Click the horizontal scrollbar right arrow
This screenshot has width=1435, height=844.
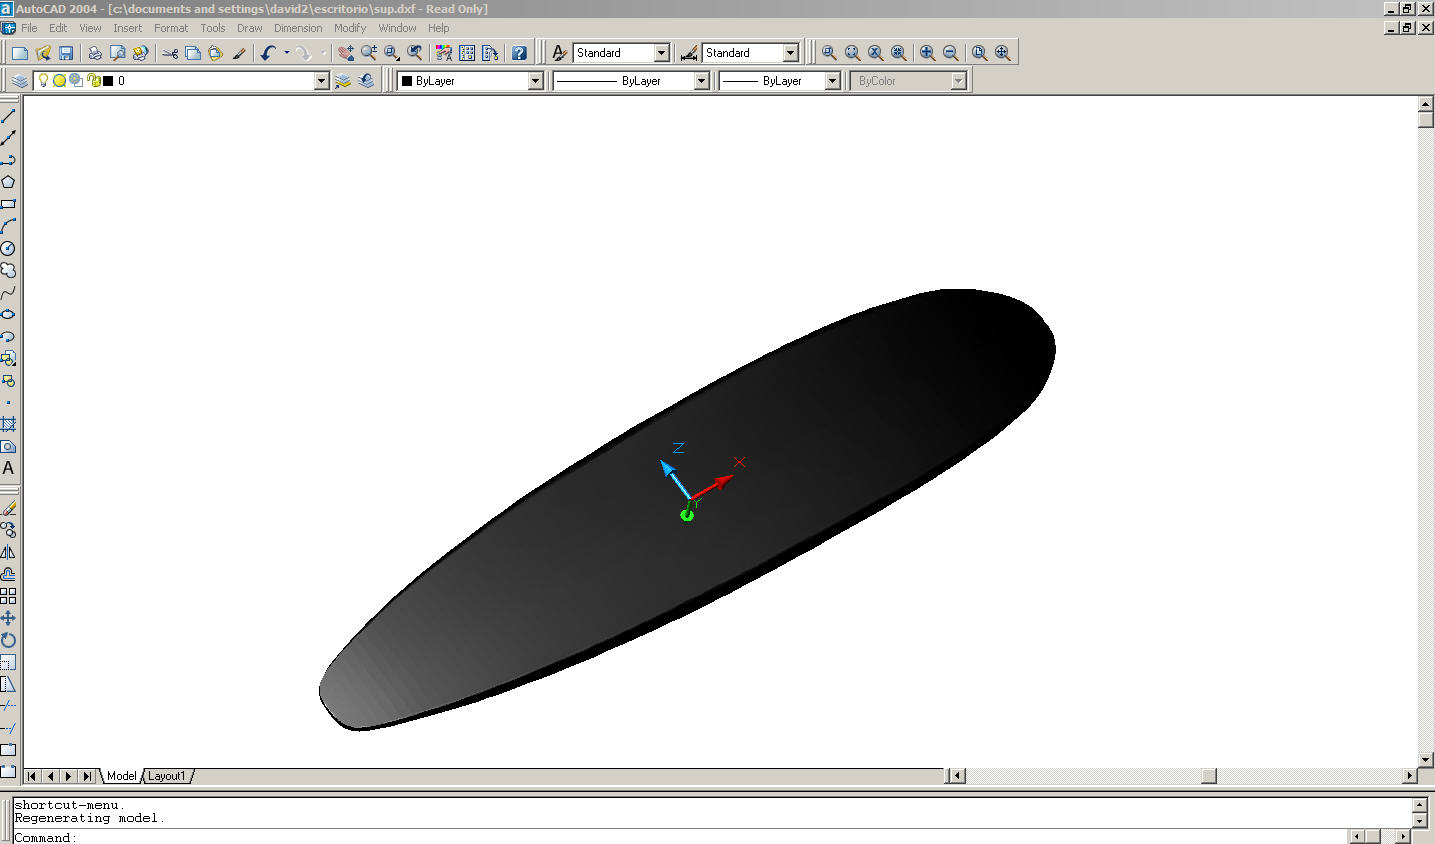click(x=1410, y=776)
